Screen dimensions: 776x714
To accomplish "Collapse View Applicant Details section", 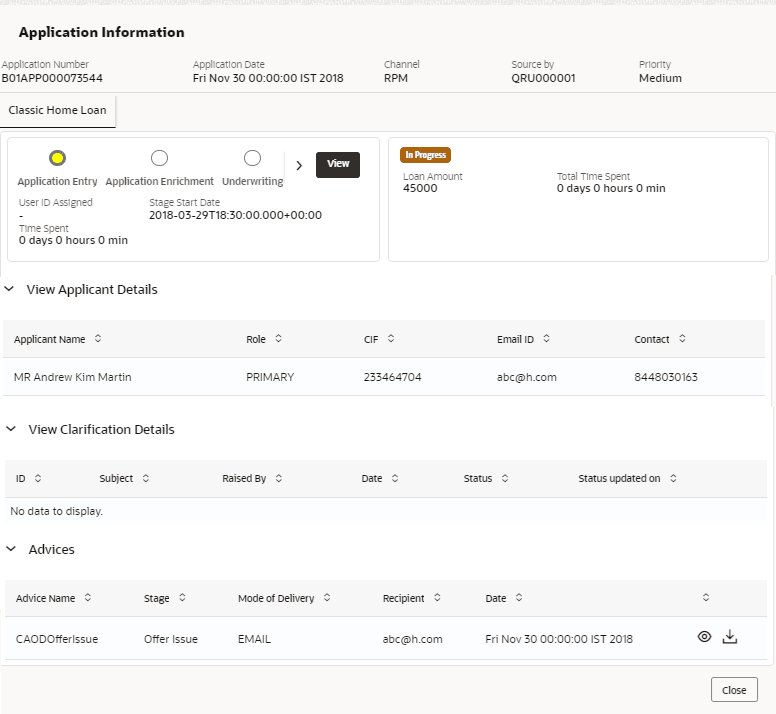I will tap(10, 289).
